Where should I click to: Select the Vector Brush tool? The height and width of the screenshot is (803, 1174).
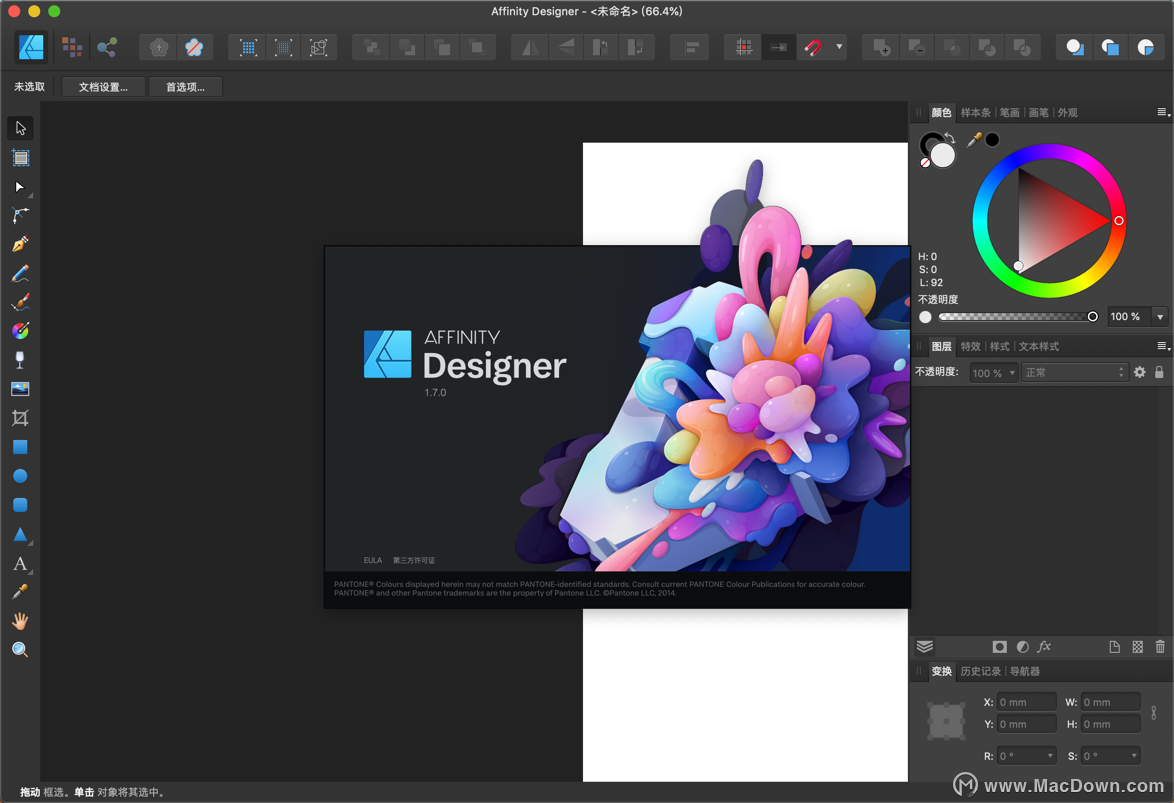[x=20, y=302]
